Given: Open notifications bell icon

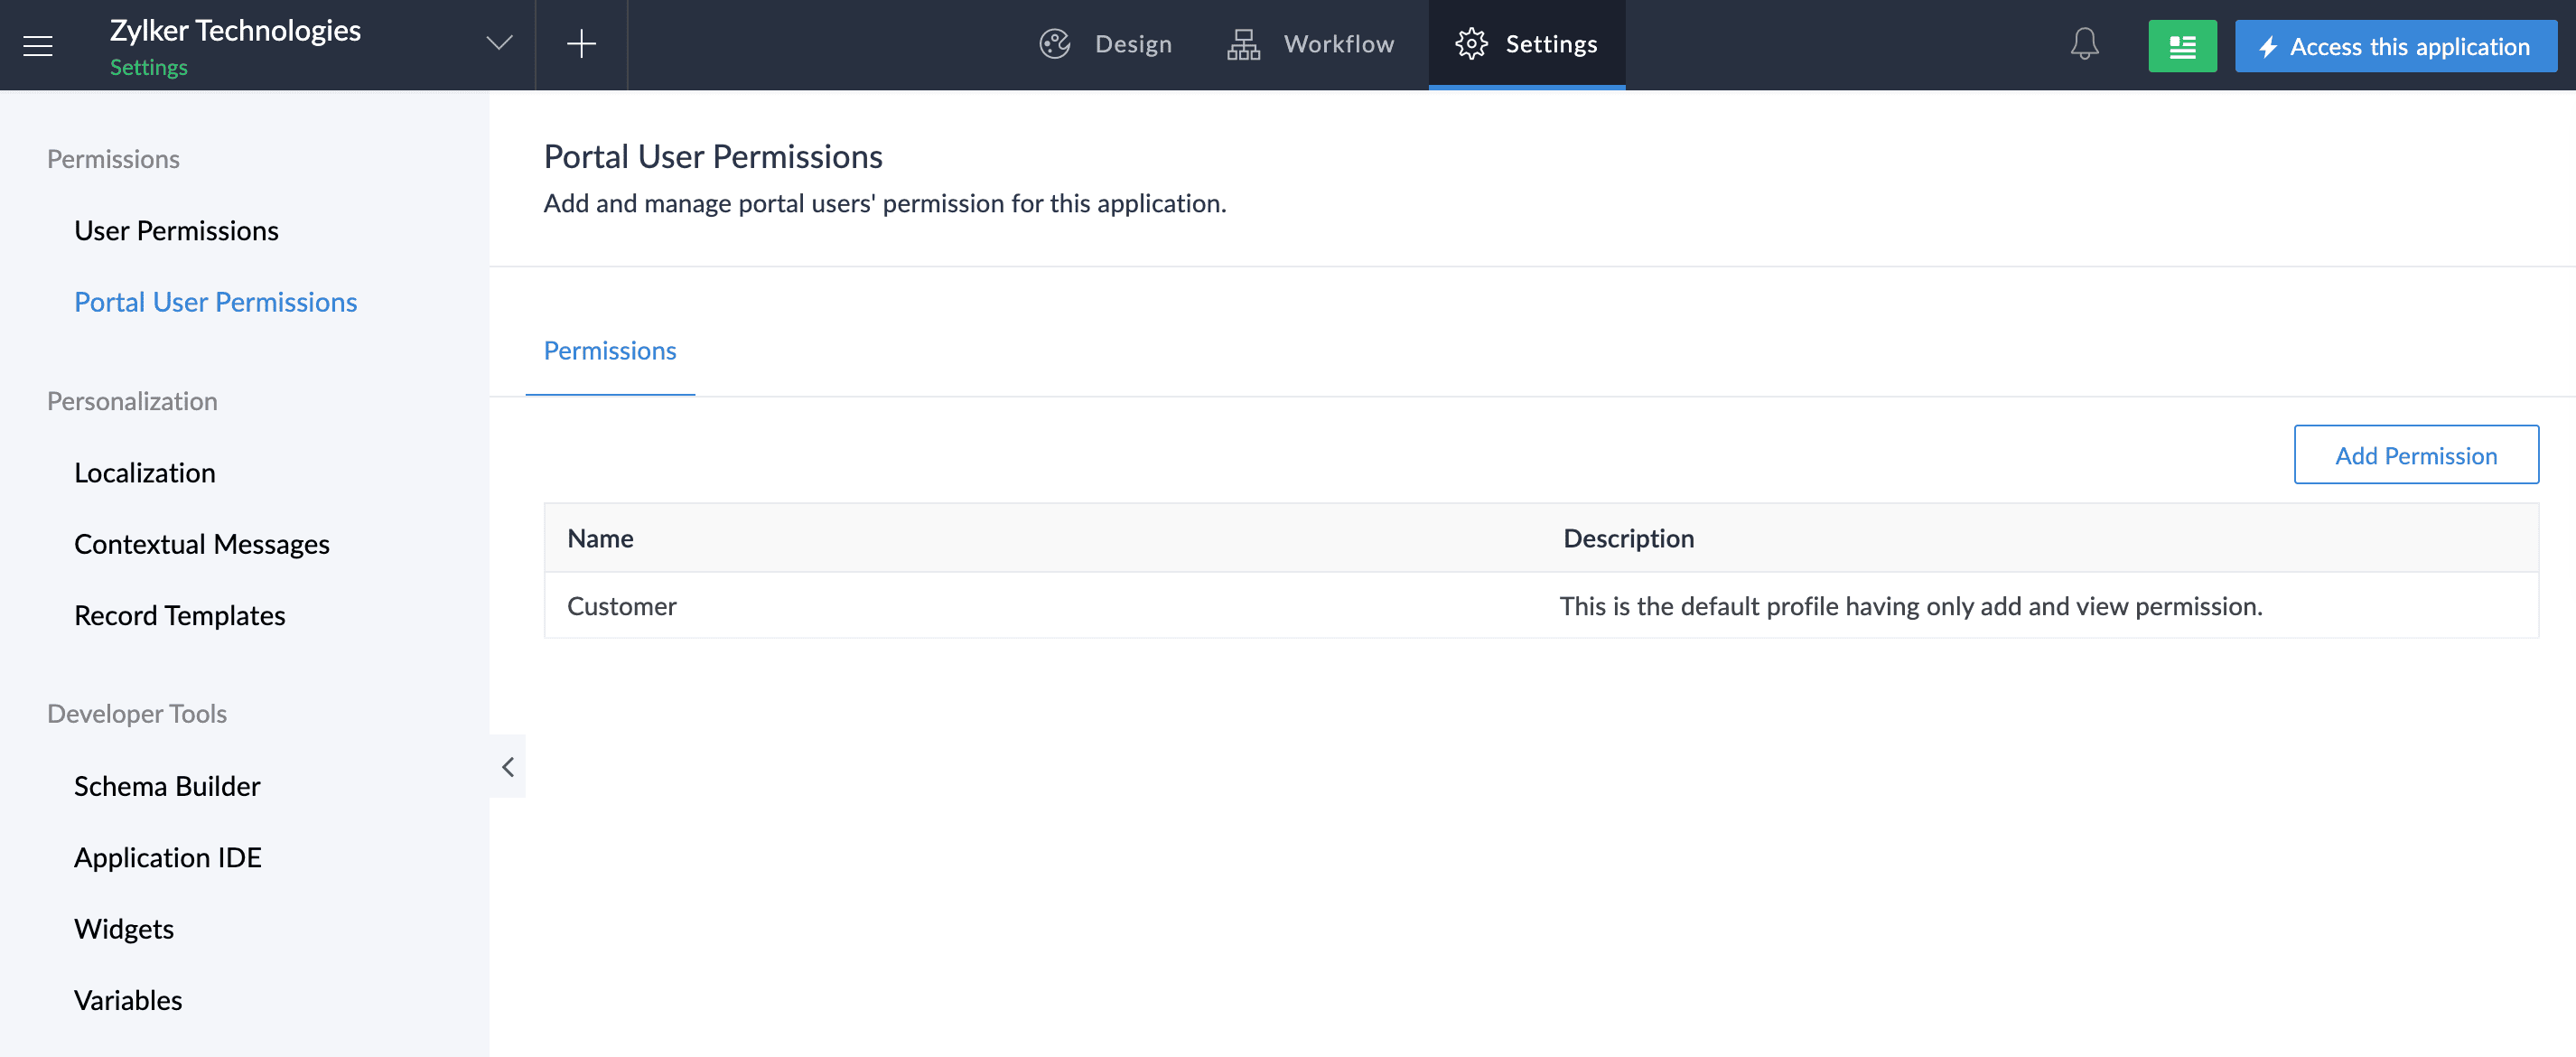Looking at the screenshot, I should pyautogui.click(x=2084, y=44).
